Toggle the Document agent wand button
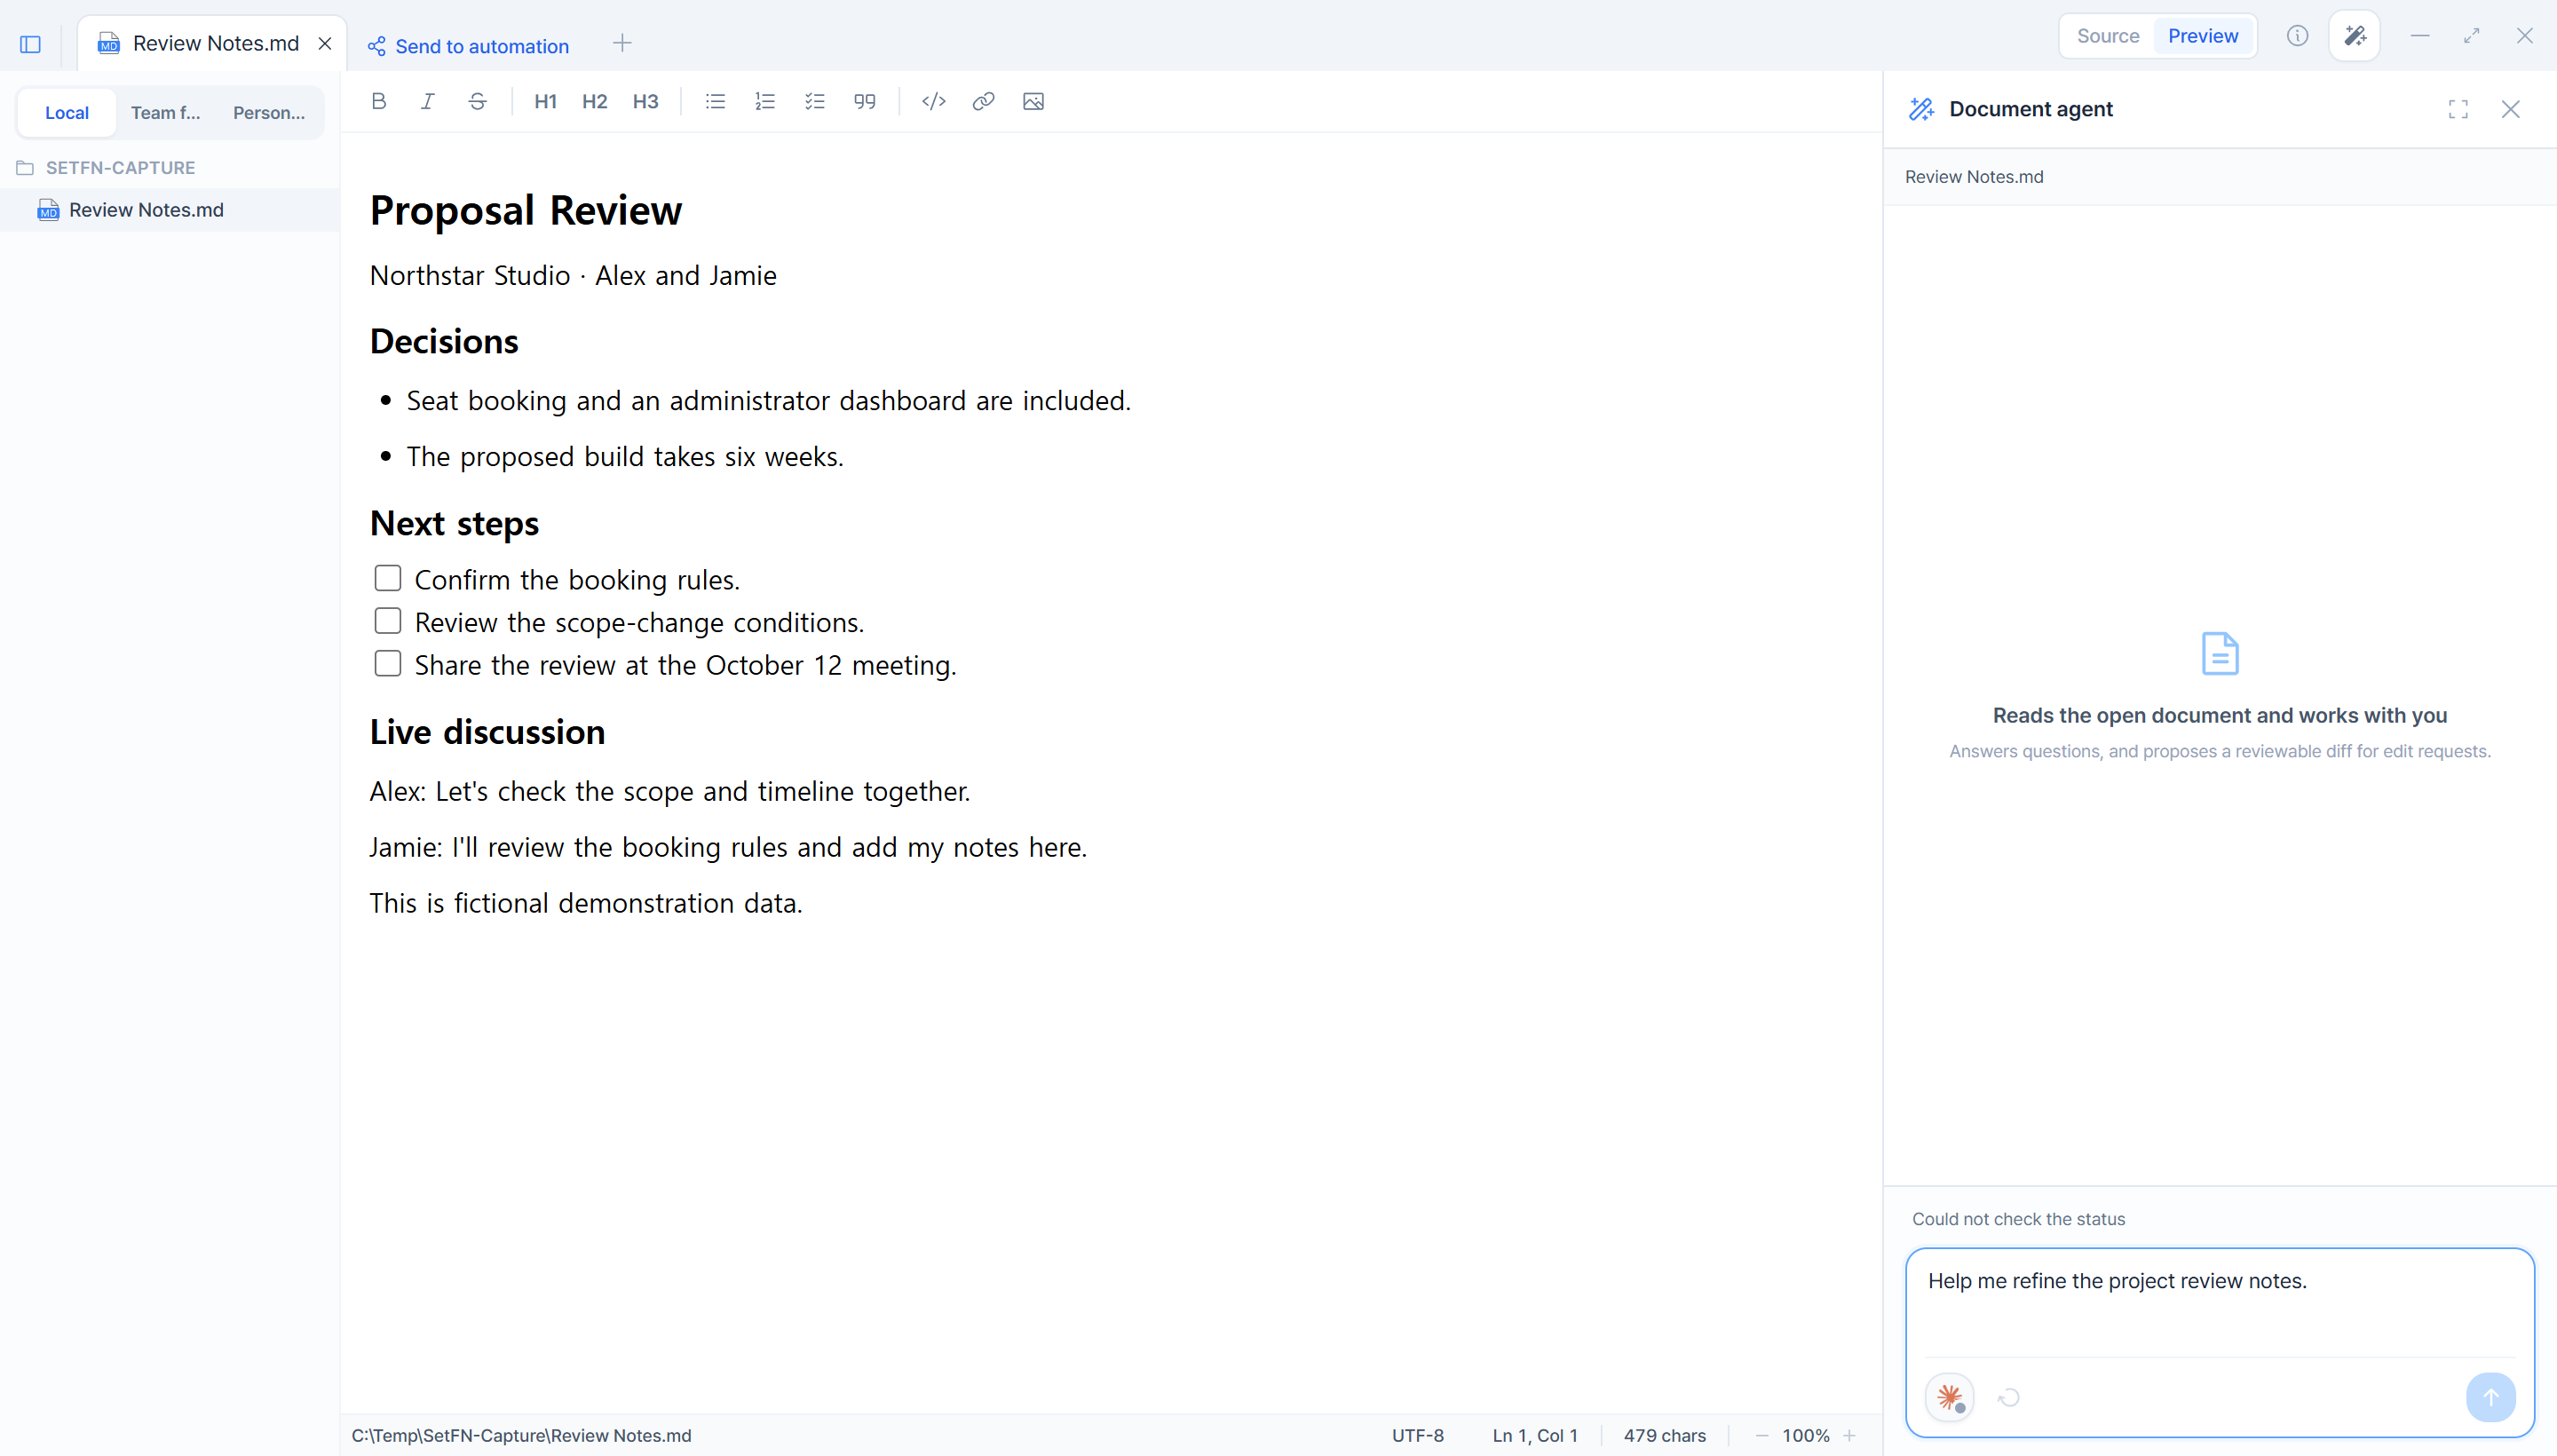Viewport: 2557px width, 1456px height. point(2354,36)
